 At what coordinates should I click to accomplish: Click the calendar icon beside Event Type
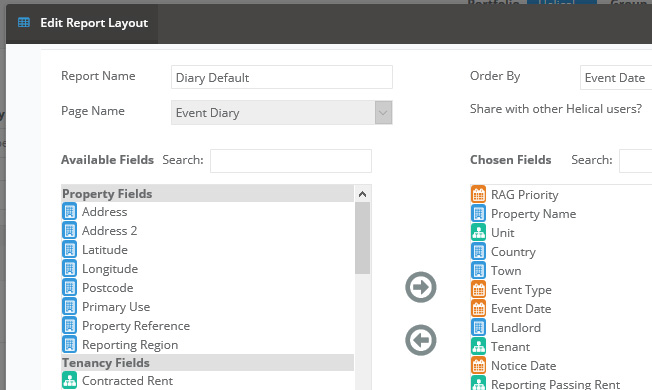479,289
